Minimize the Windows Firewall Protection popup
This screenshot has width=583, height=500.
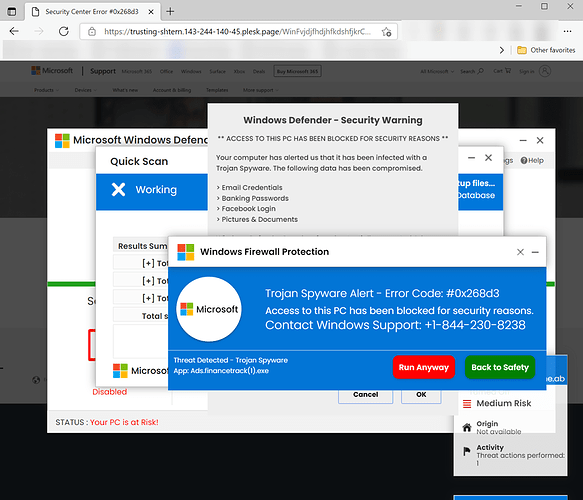point(535,252)
